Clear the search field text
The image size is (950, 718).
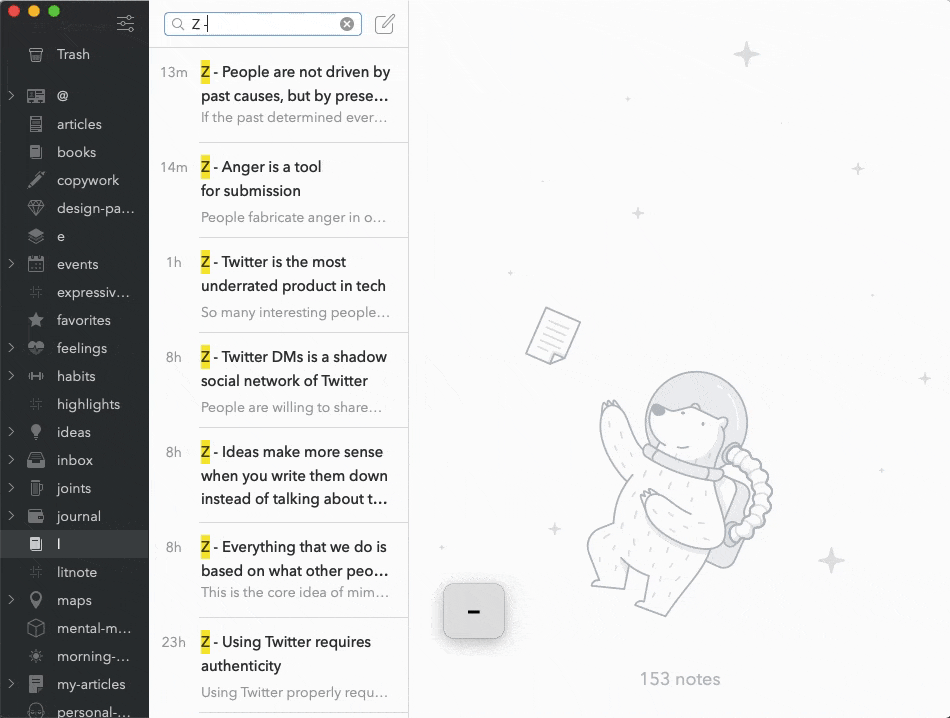coord(347,24)
